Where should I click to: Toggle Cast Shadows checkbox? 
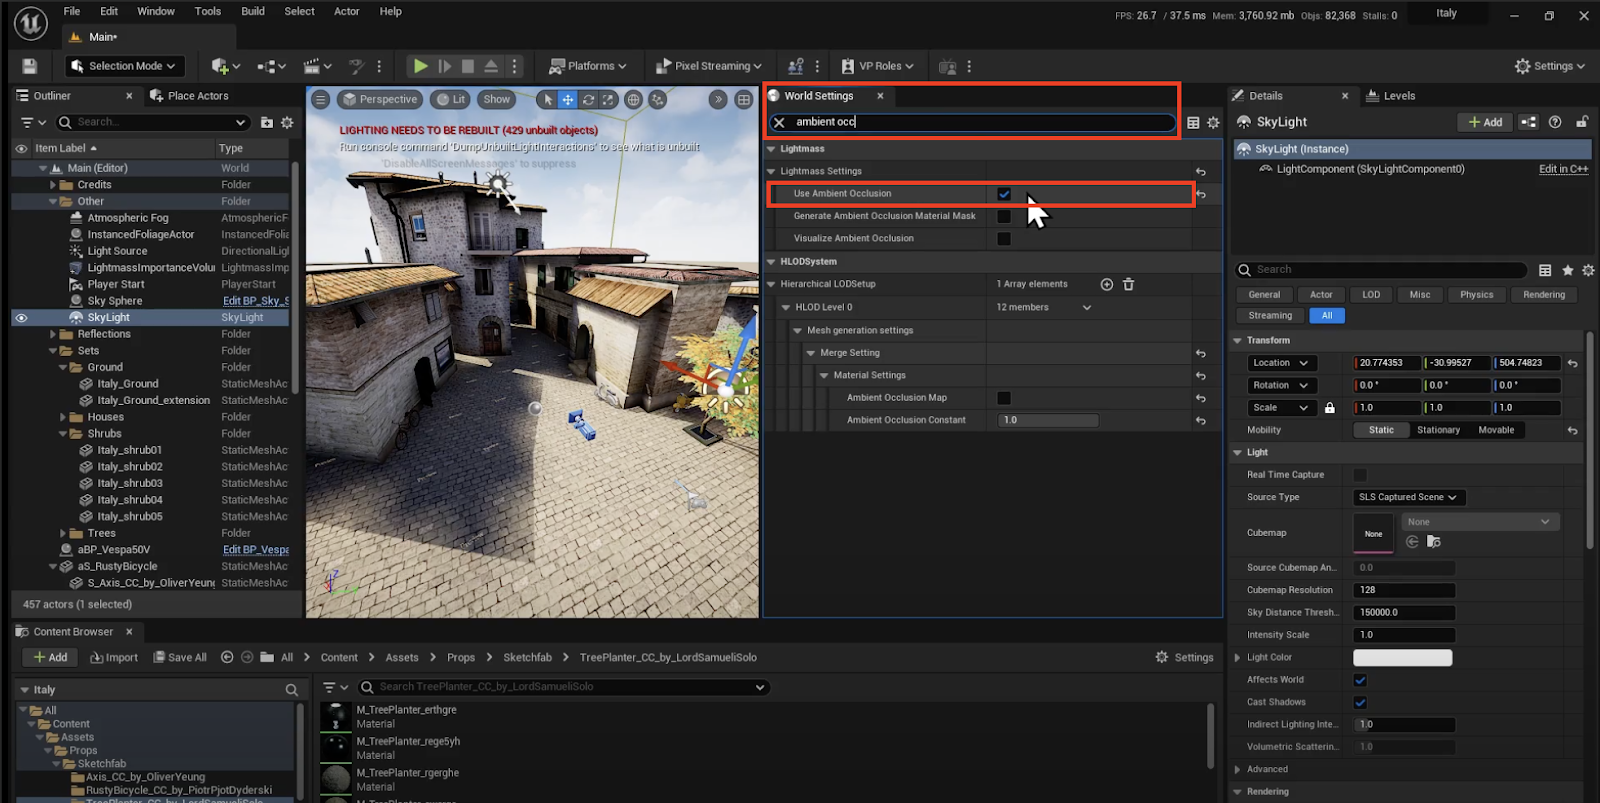(x=1360, y=702)
